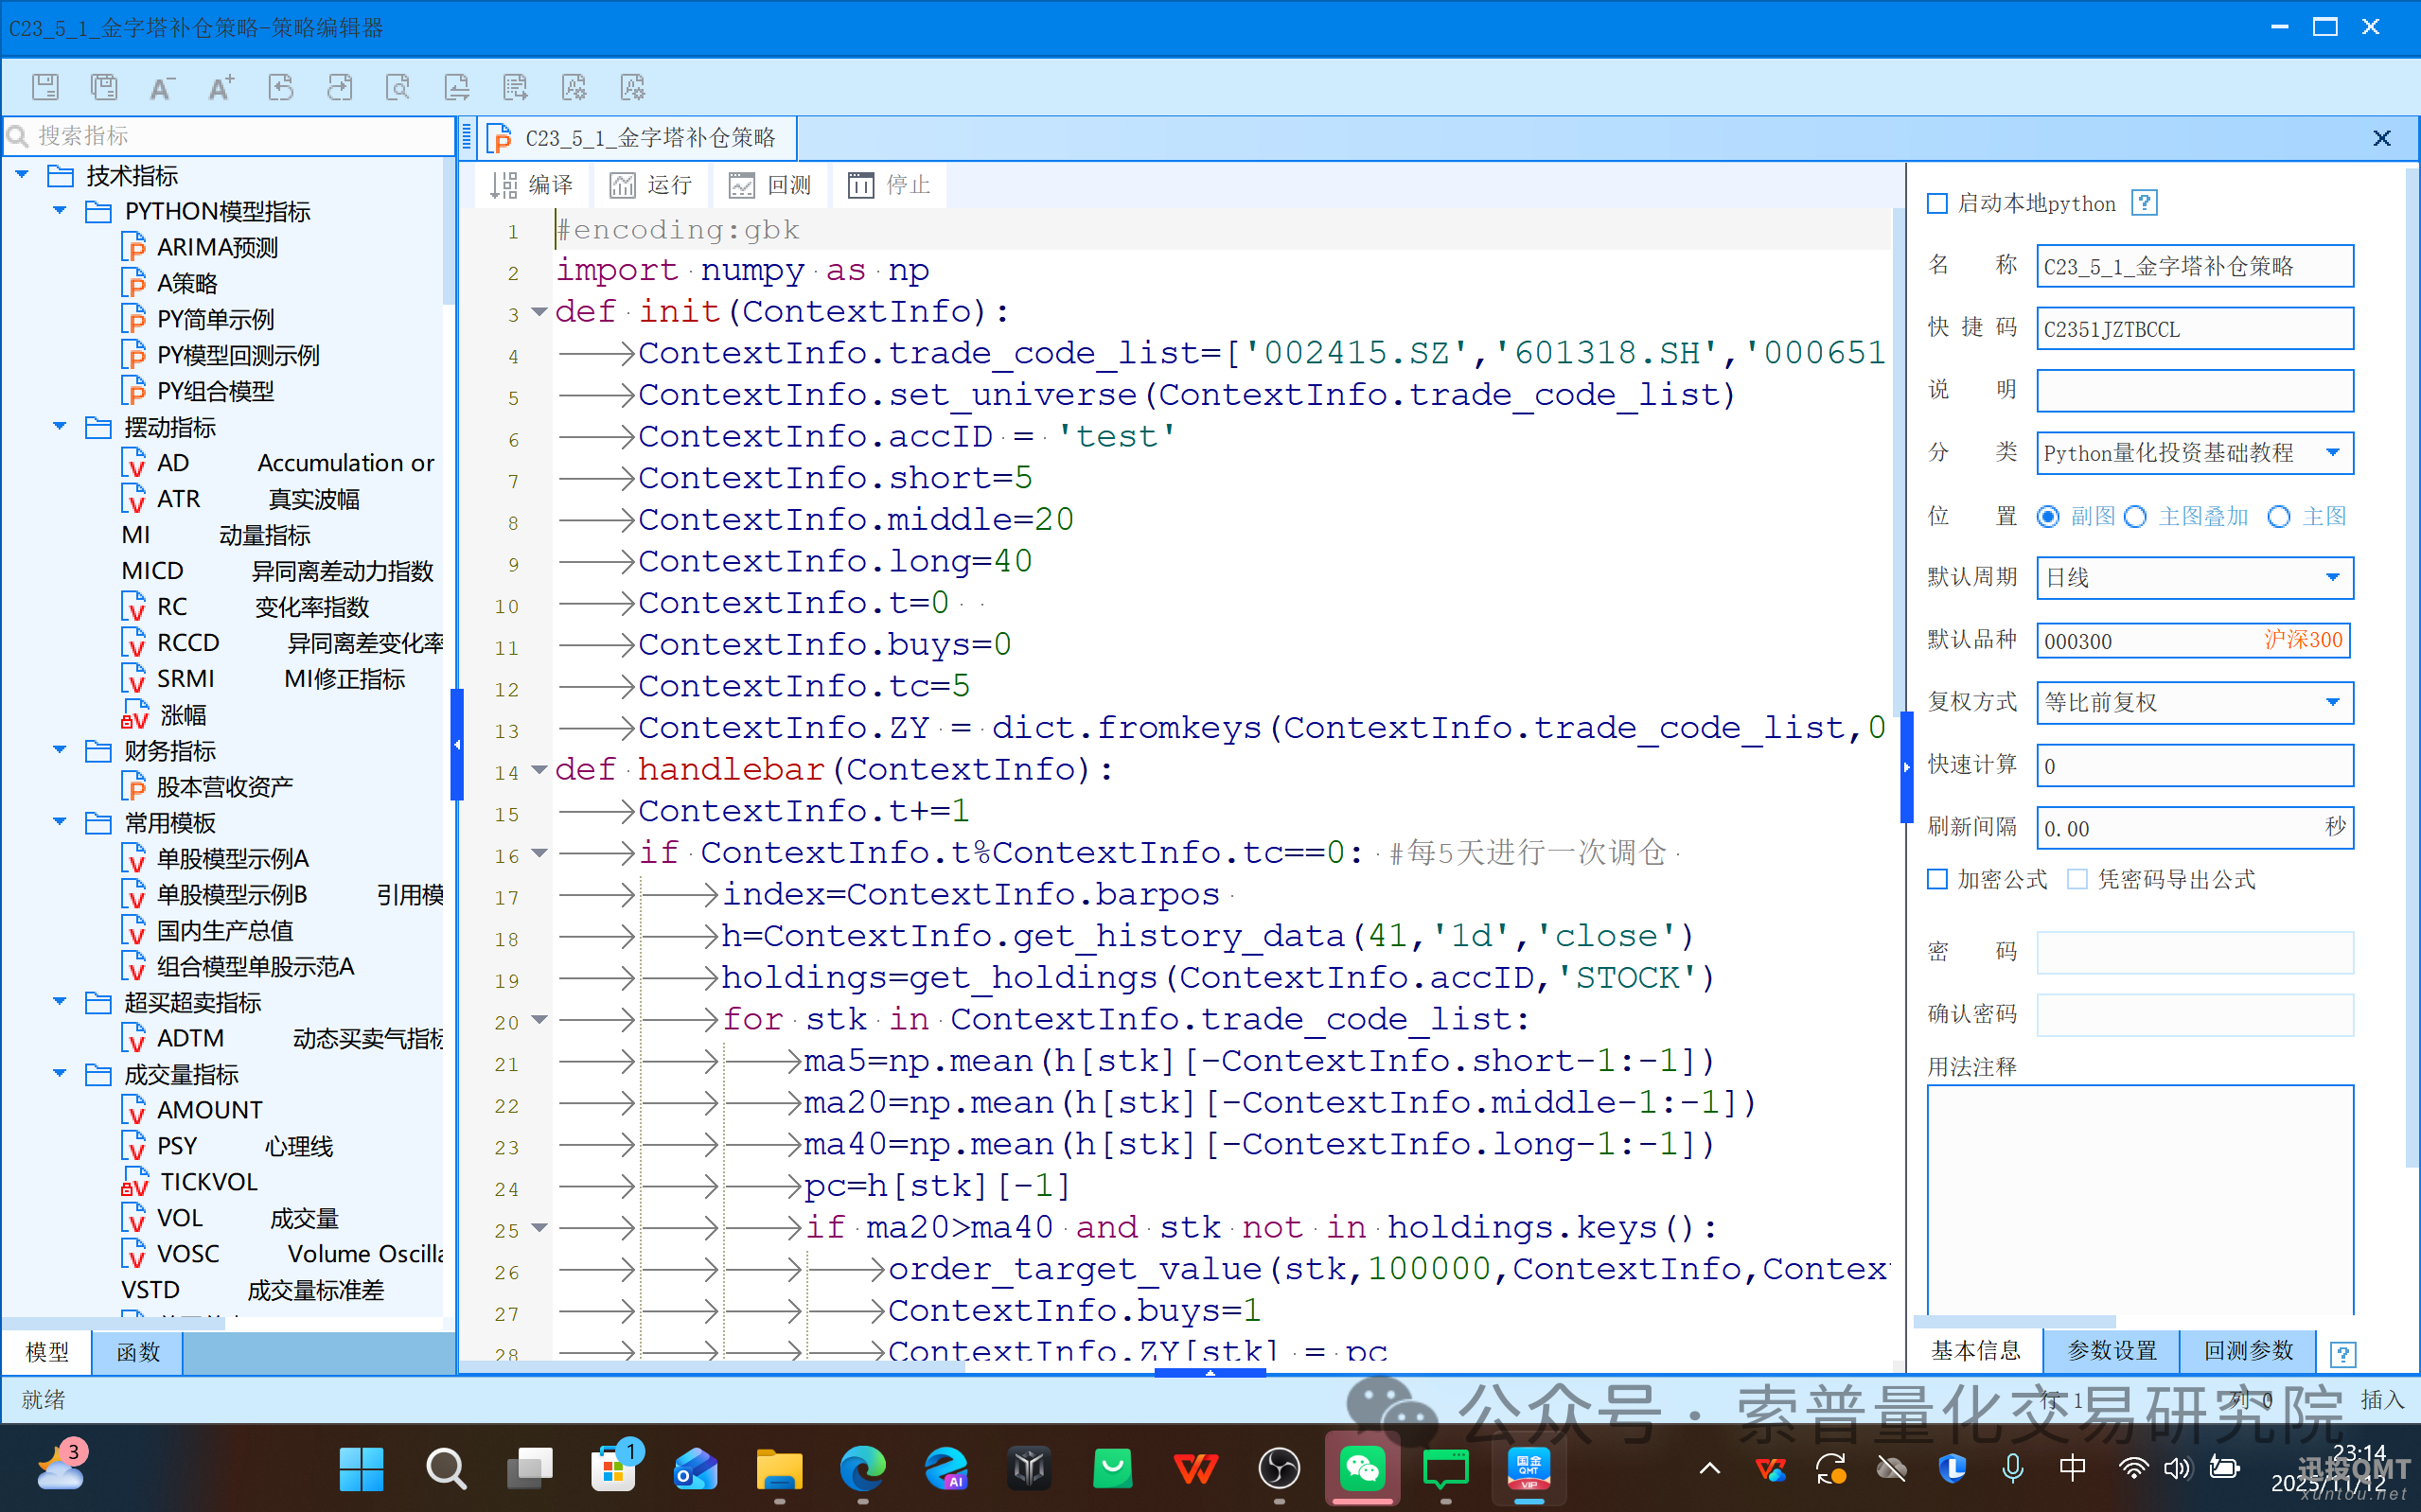Switch to the 参数设置 tab
This screenshot has height=1512, width=2421.
(2111, 1351)
